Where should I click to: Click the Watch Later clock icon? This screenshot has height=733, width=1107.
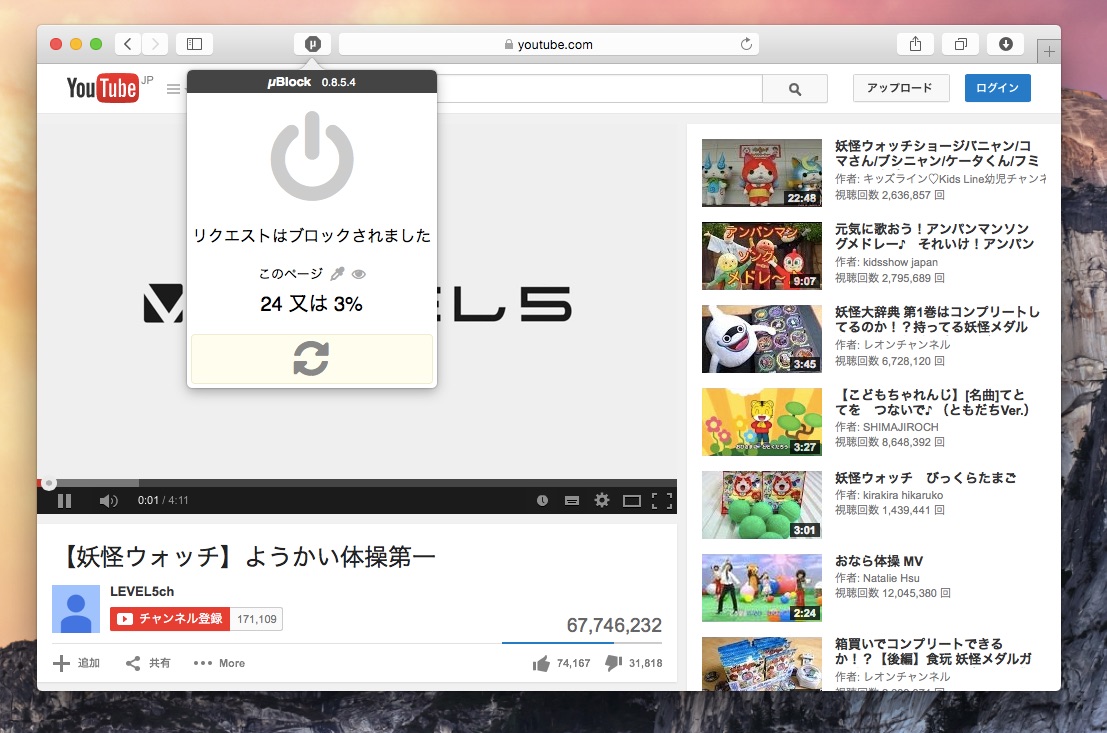tap(542, 501)
